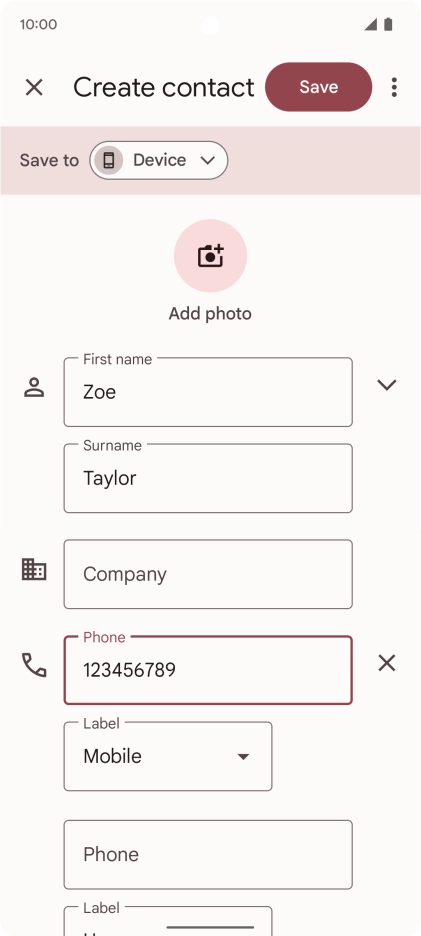The height and width of the screenshot is (936, 421).
Task: Tap the device icon in Save to chip
Action: point(109,160)
